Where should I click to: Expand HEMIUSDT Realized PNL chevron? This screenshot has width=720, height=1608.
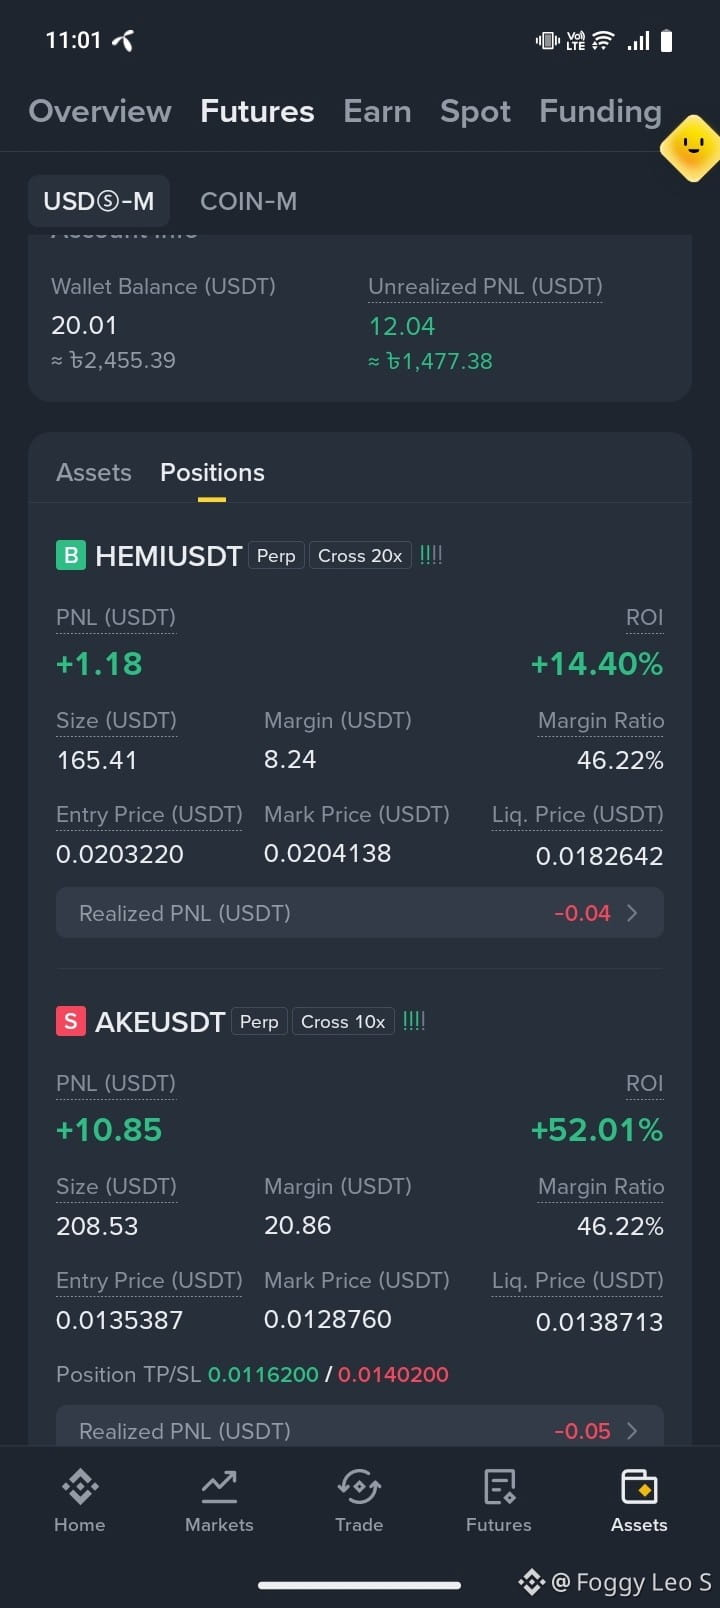(x=632, y=913)
